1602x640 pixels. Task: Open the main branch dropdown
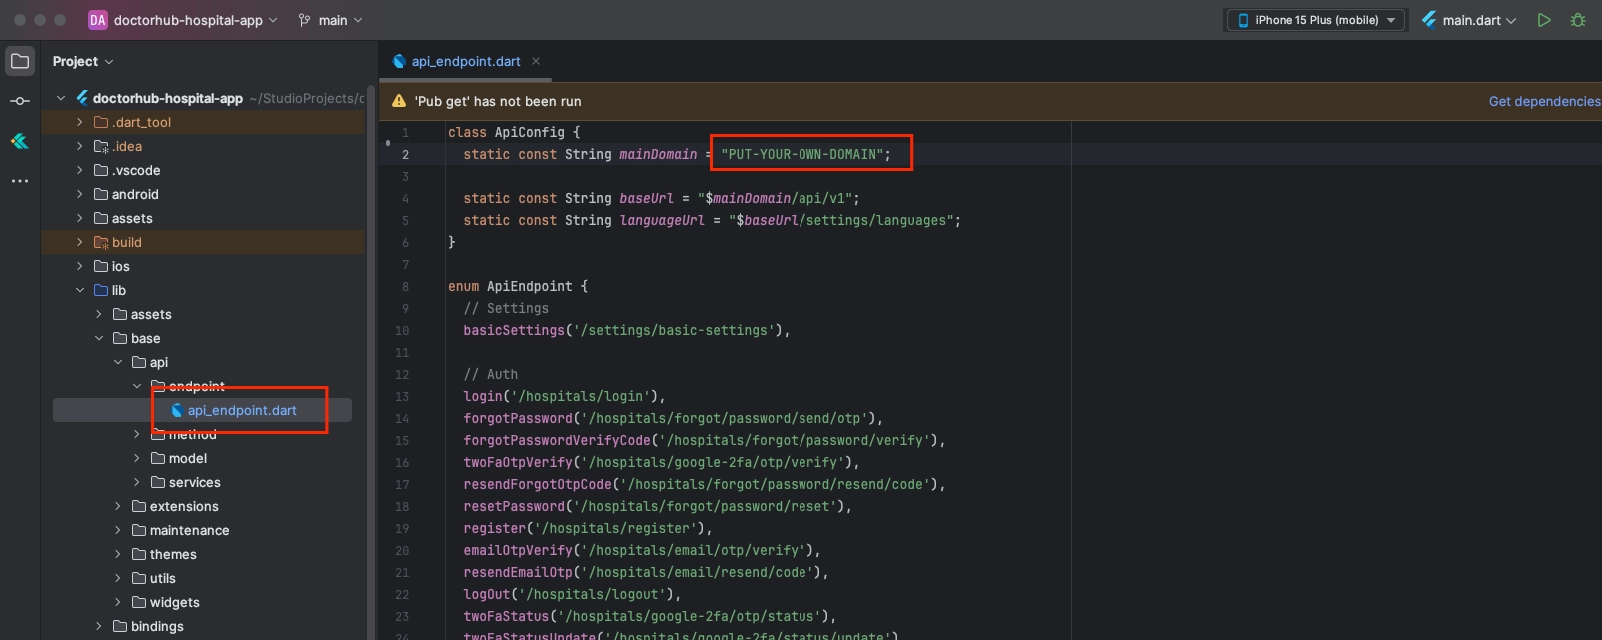(340, 20)
